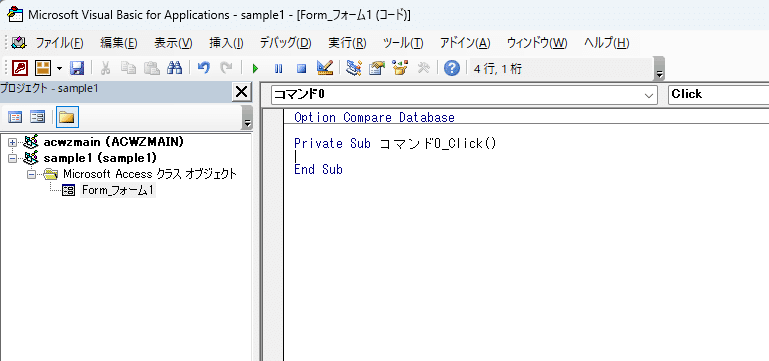Viewport: 769px width, 361px height.
Task: Click the Break pause icon
Action: point(279,68)
